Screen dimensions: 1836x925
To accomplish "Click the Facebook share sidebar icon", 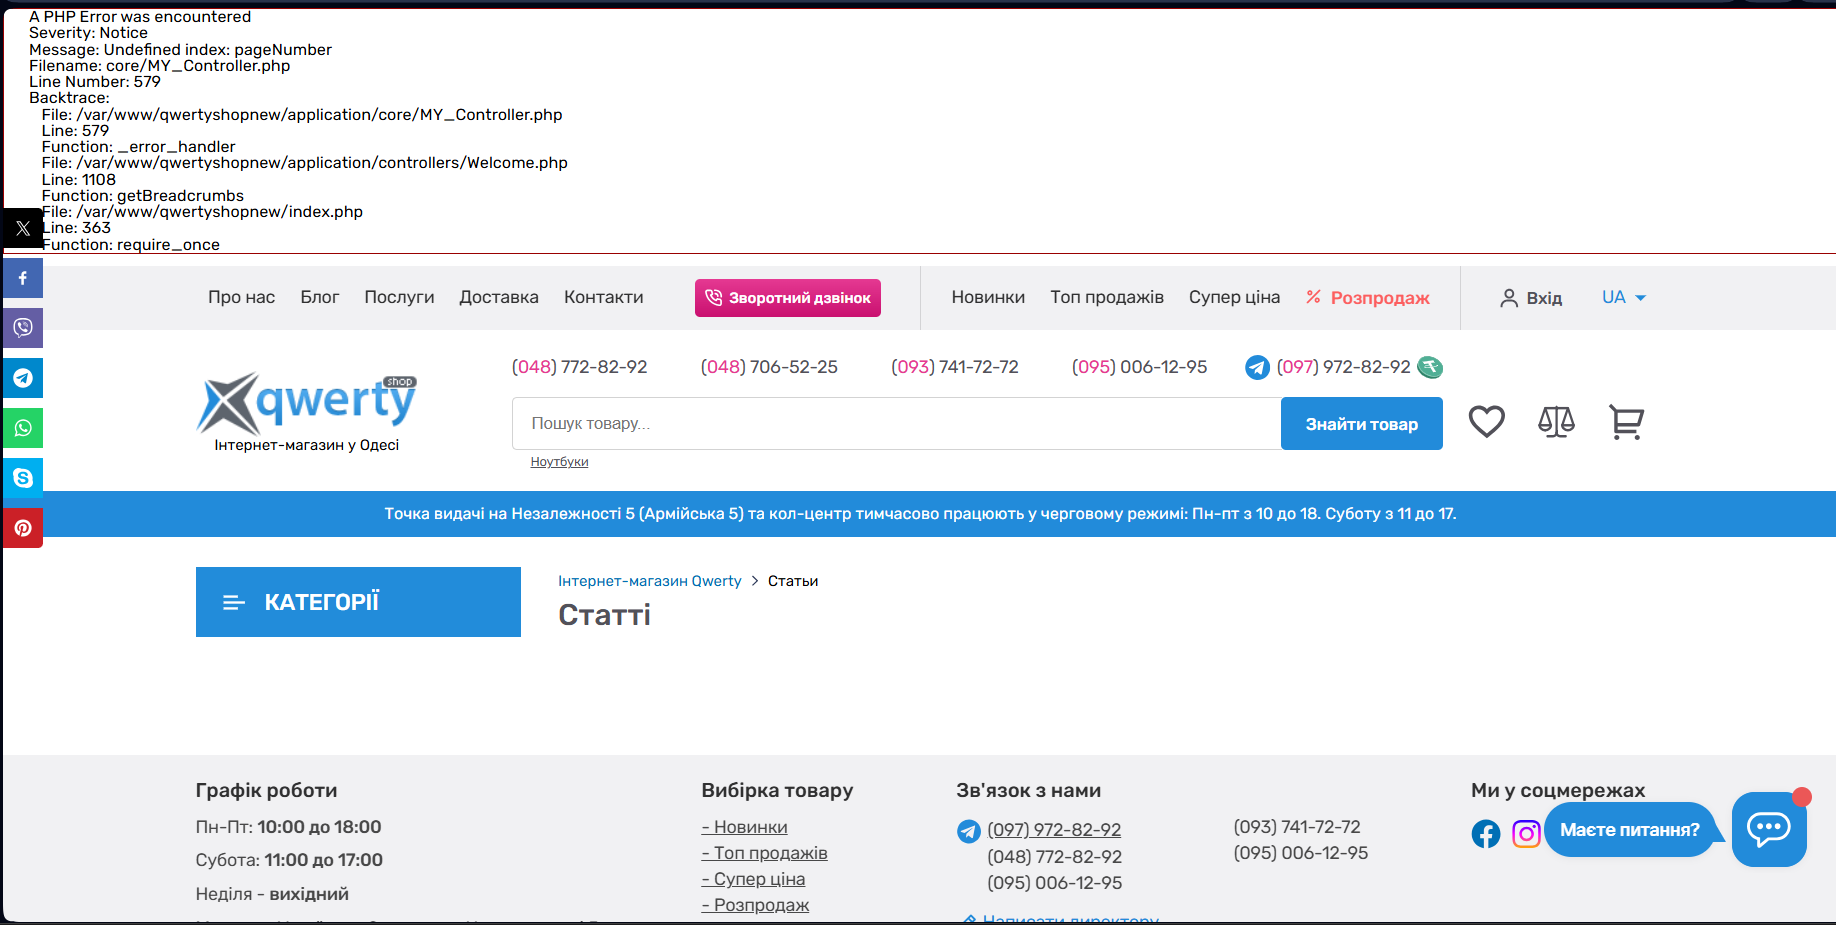I will (x=23, y=278).
